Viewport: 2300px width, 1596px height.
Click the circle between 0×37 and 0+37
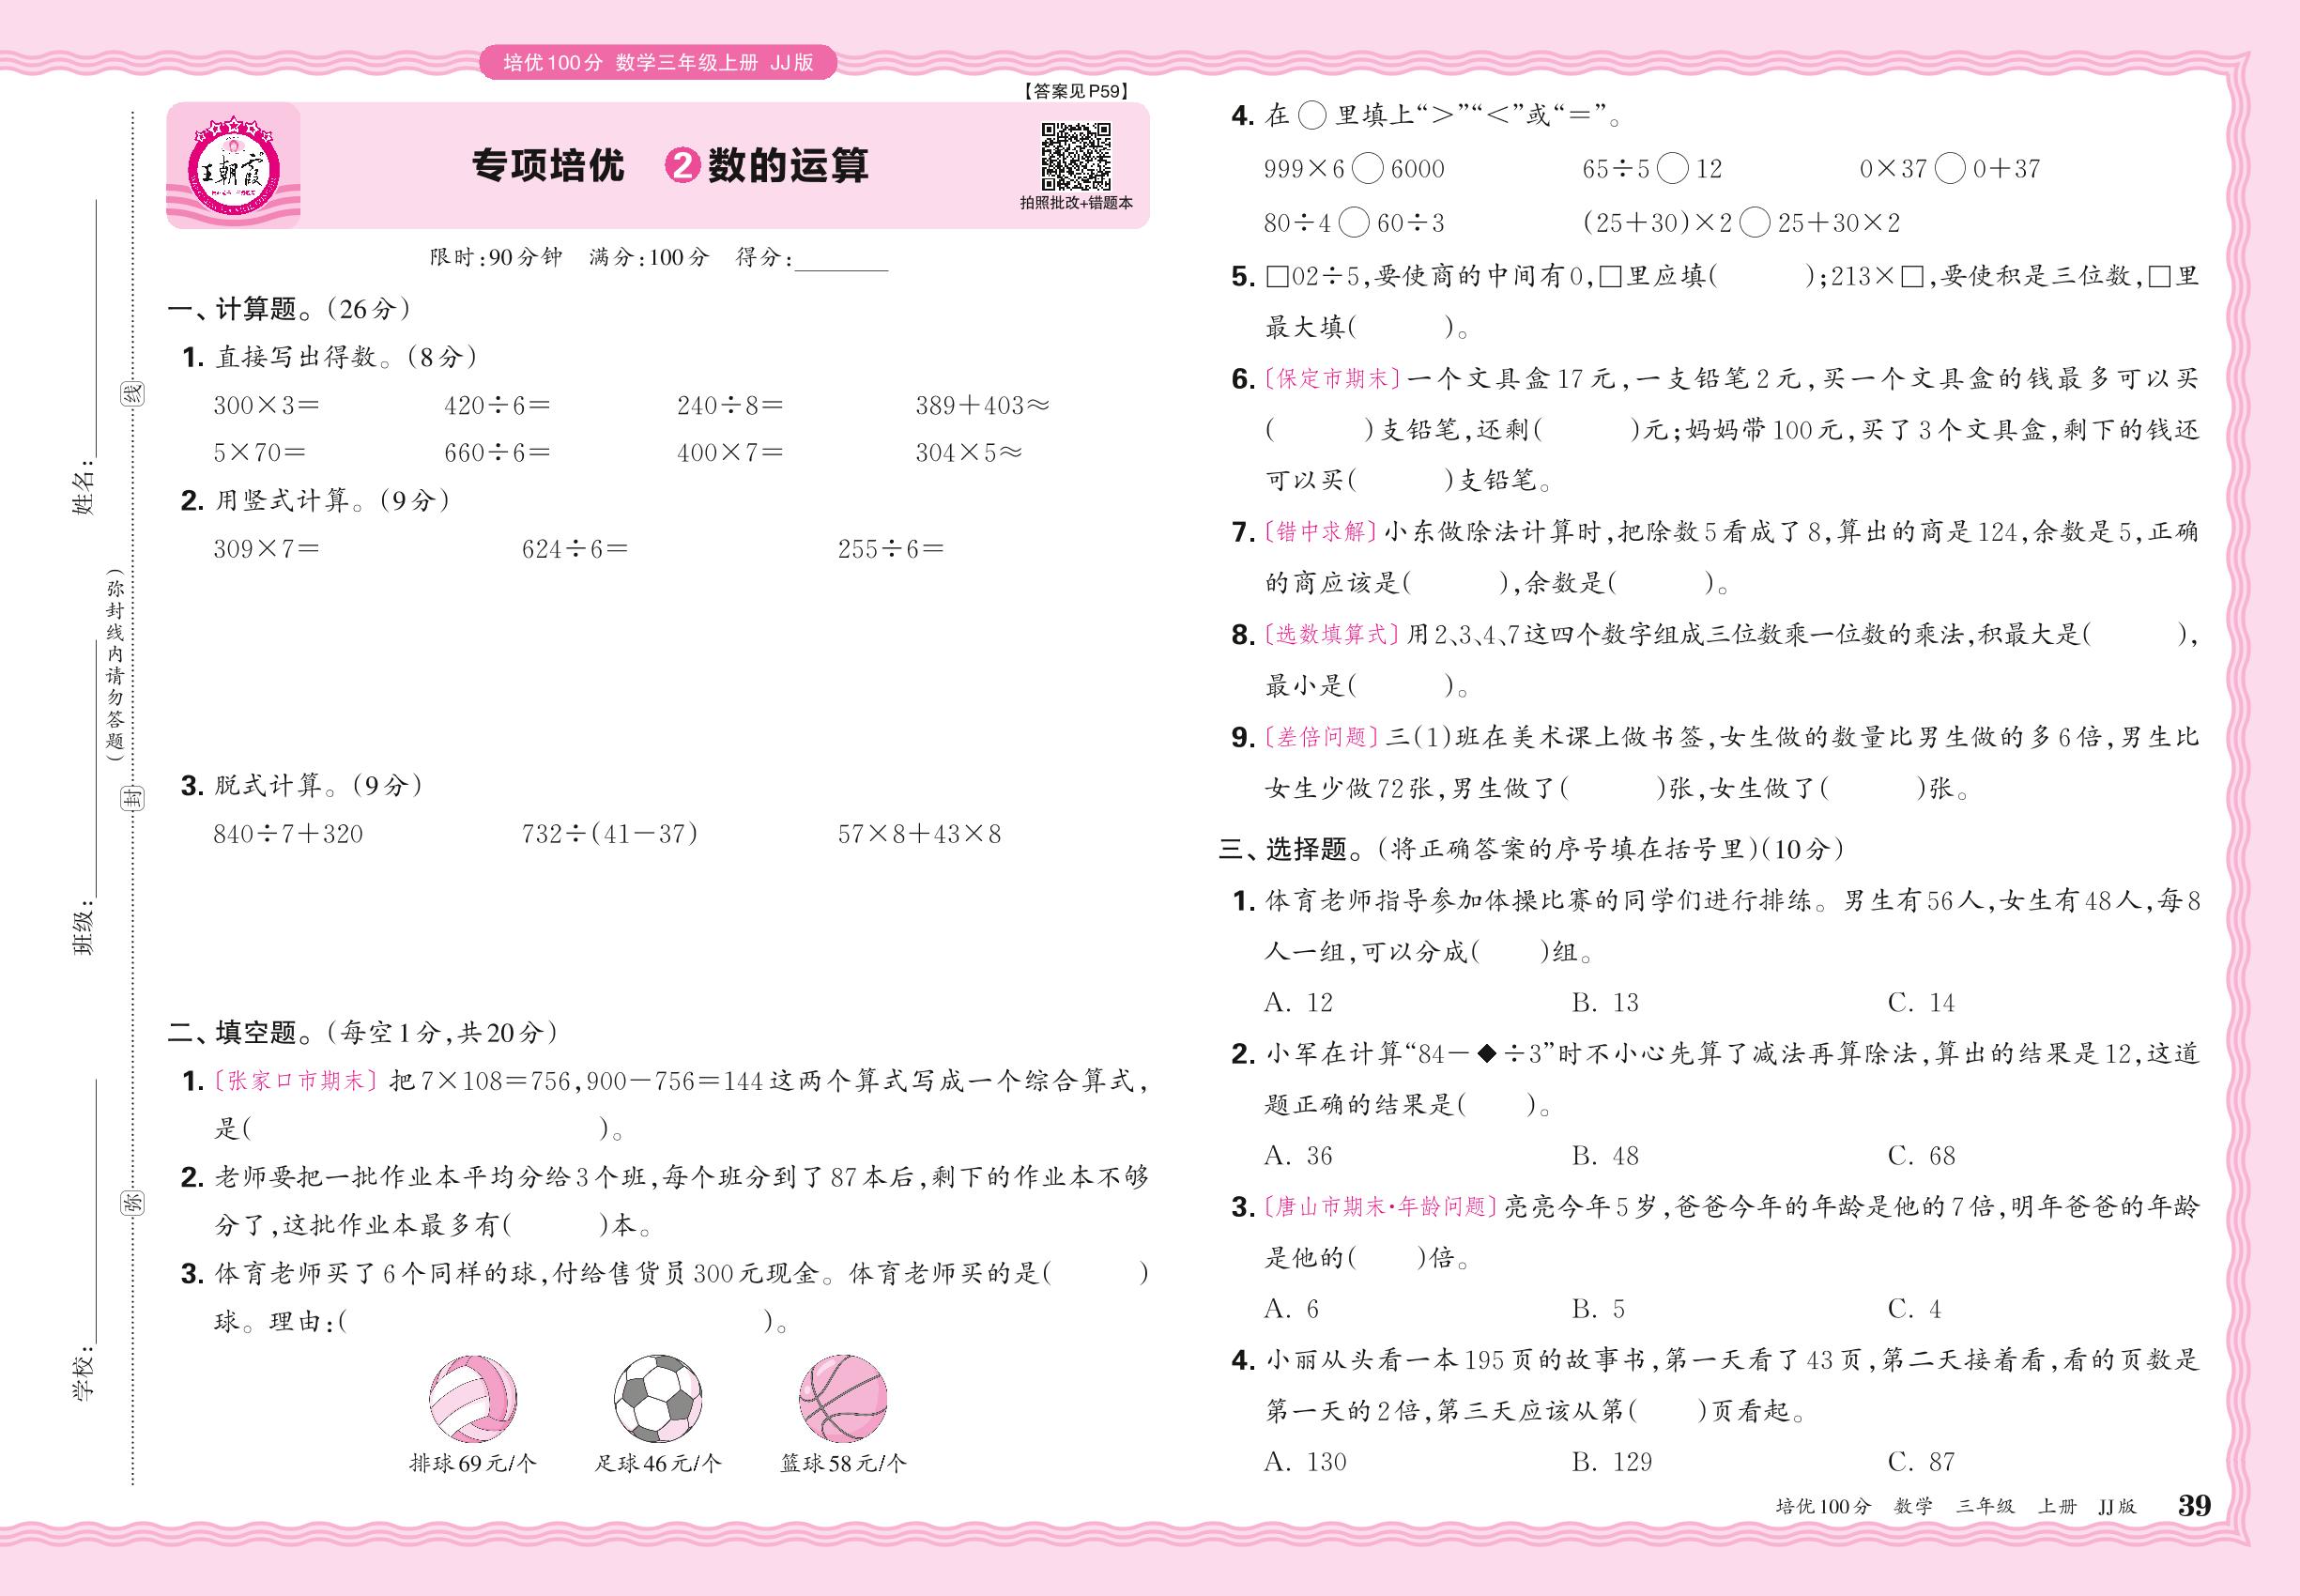(x=1949, y=169)
